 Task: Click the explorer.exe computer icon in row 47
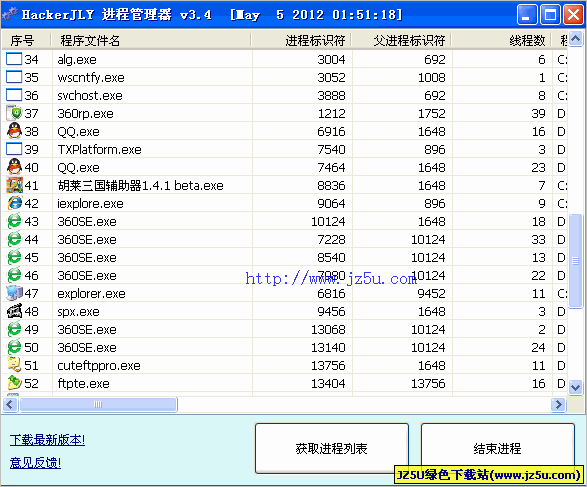pos(14,293)
